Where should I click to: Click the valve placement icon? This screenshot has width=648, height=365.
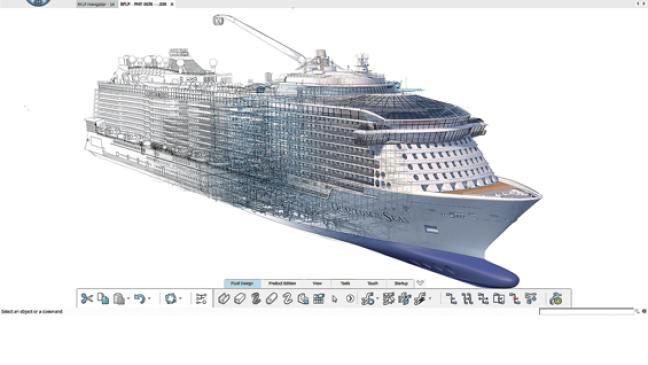click(404, 298)
